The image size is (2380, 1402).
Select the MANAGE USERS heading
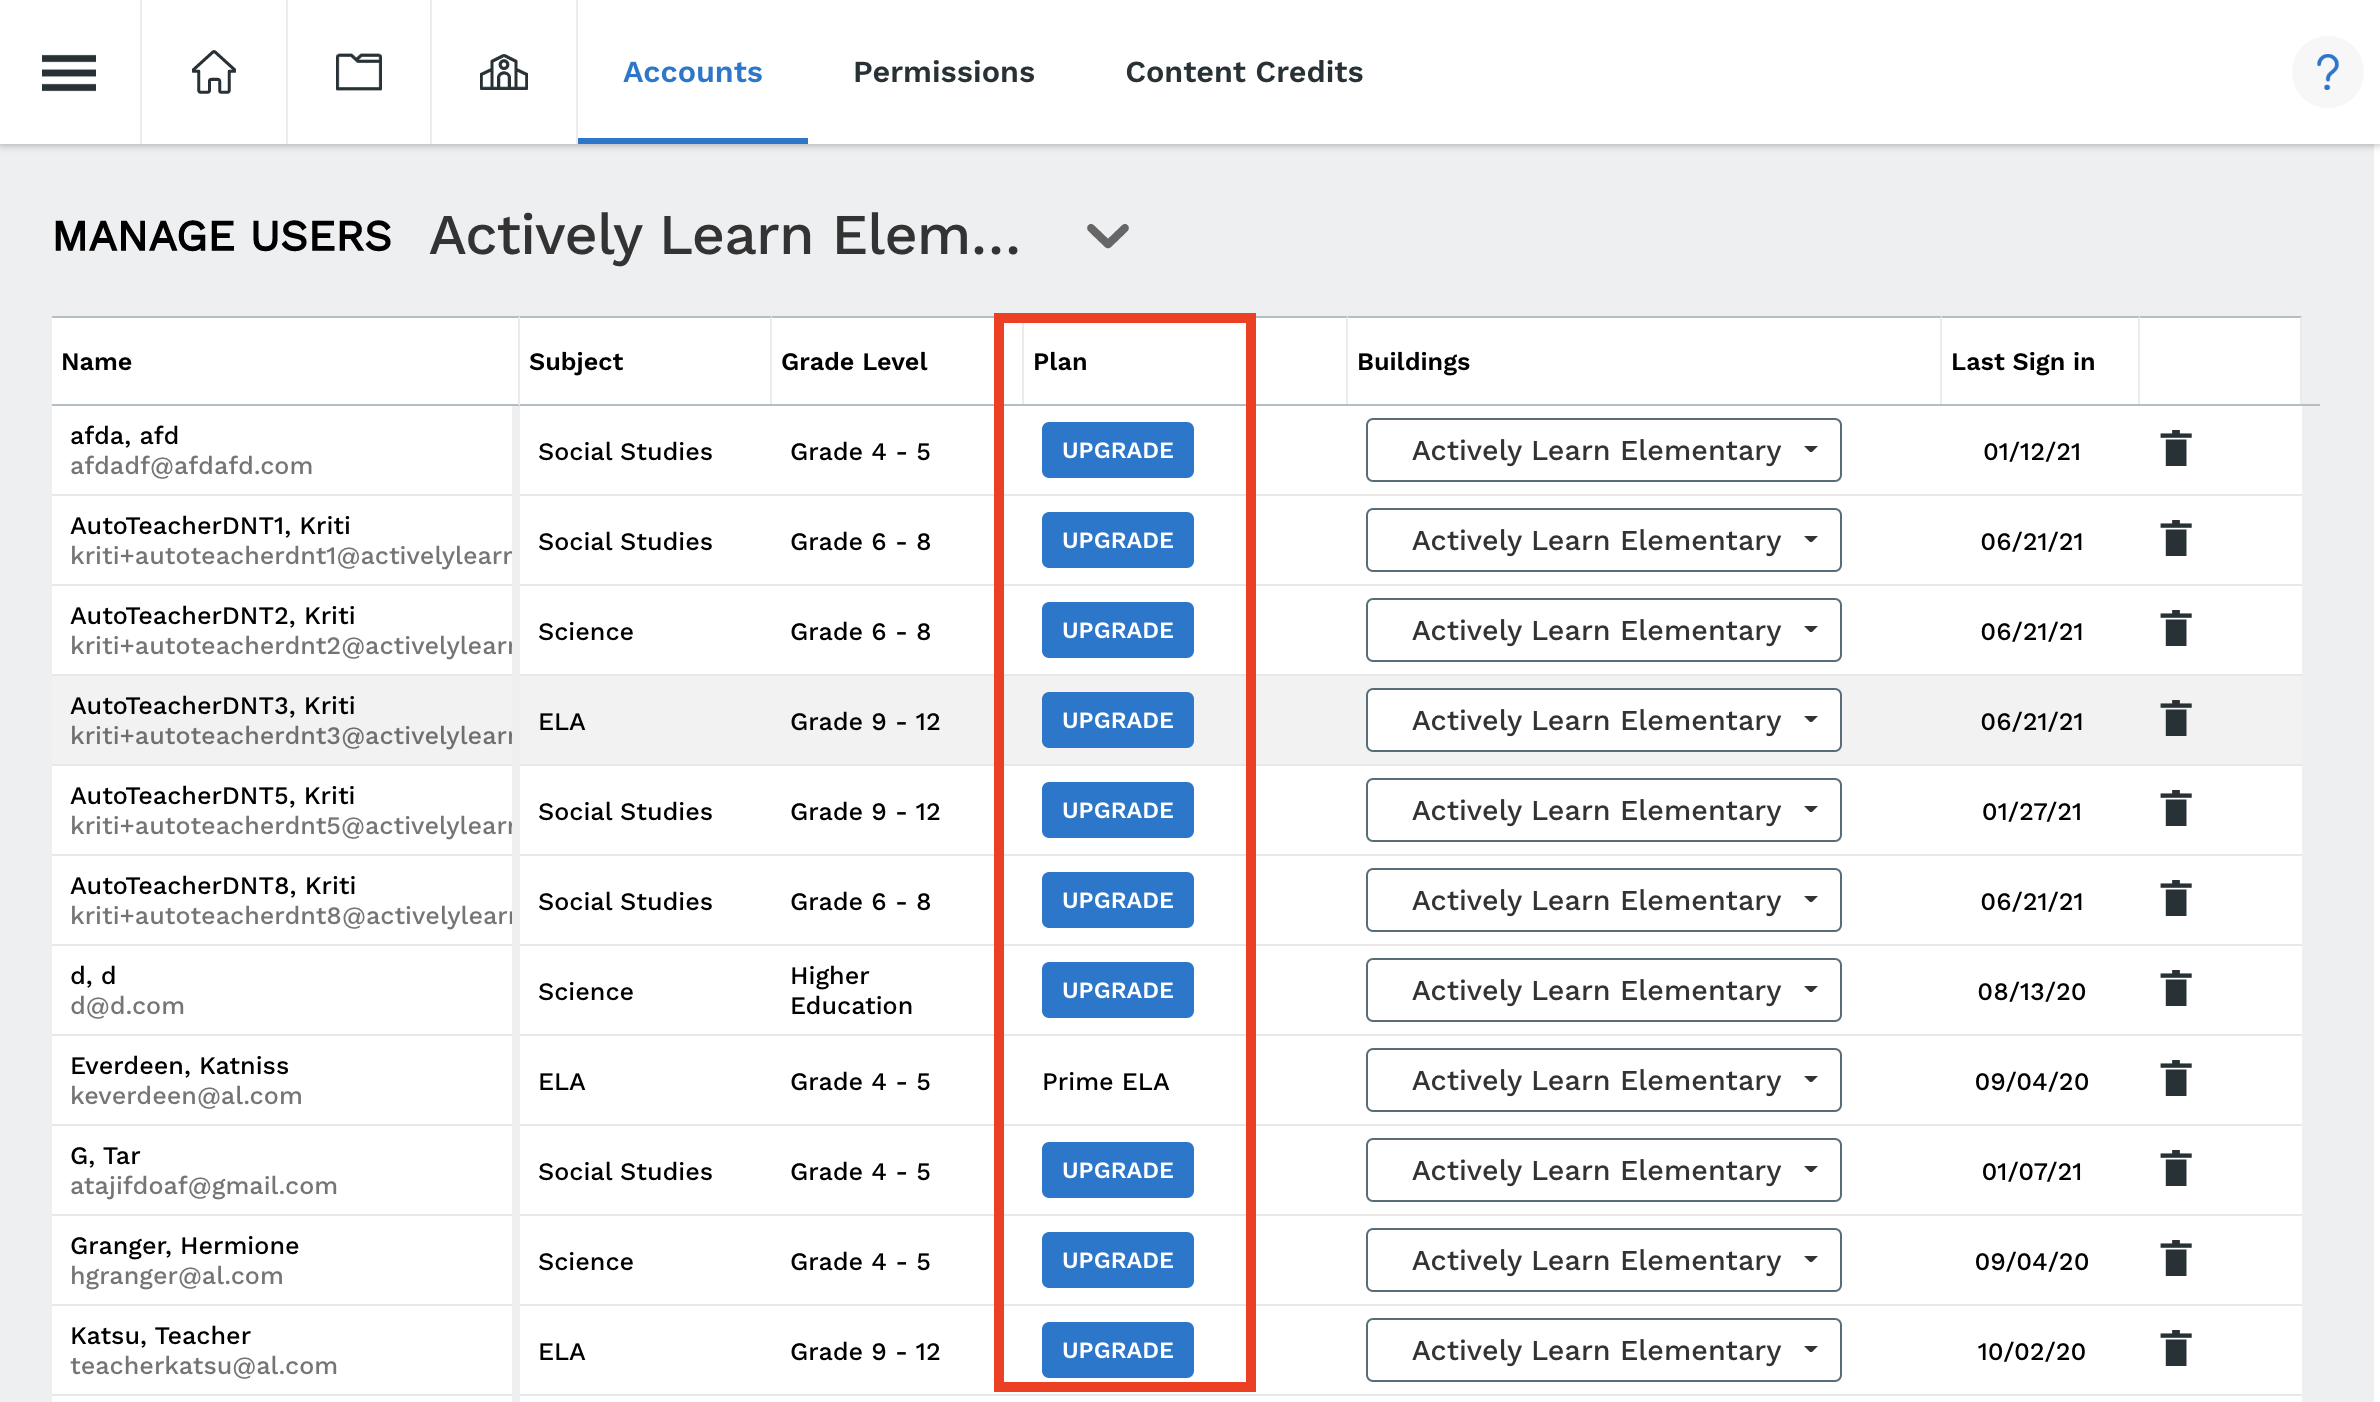click(x=222, y=237)
